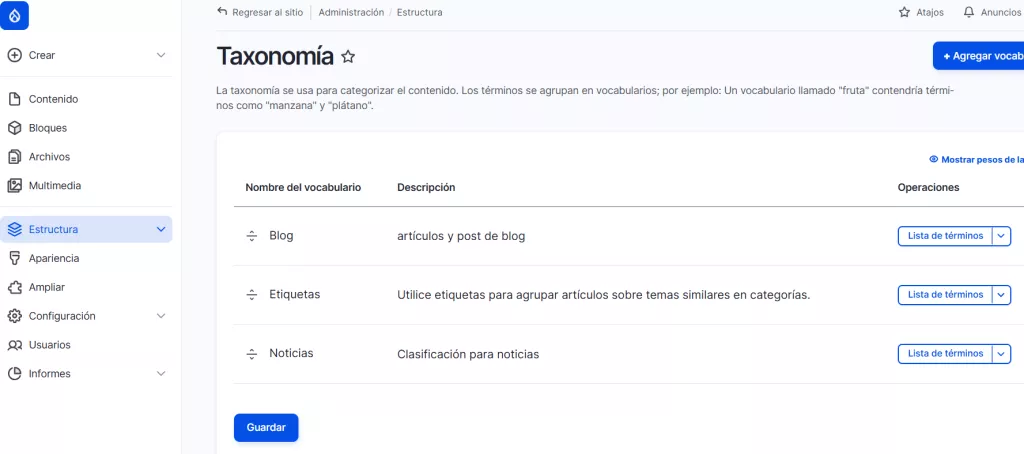Click the Guardar button
1024x454 pixels.
tap(266, 427)
